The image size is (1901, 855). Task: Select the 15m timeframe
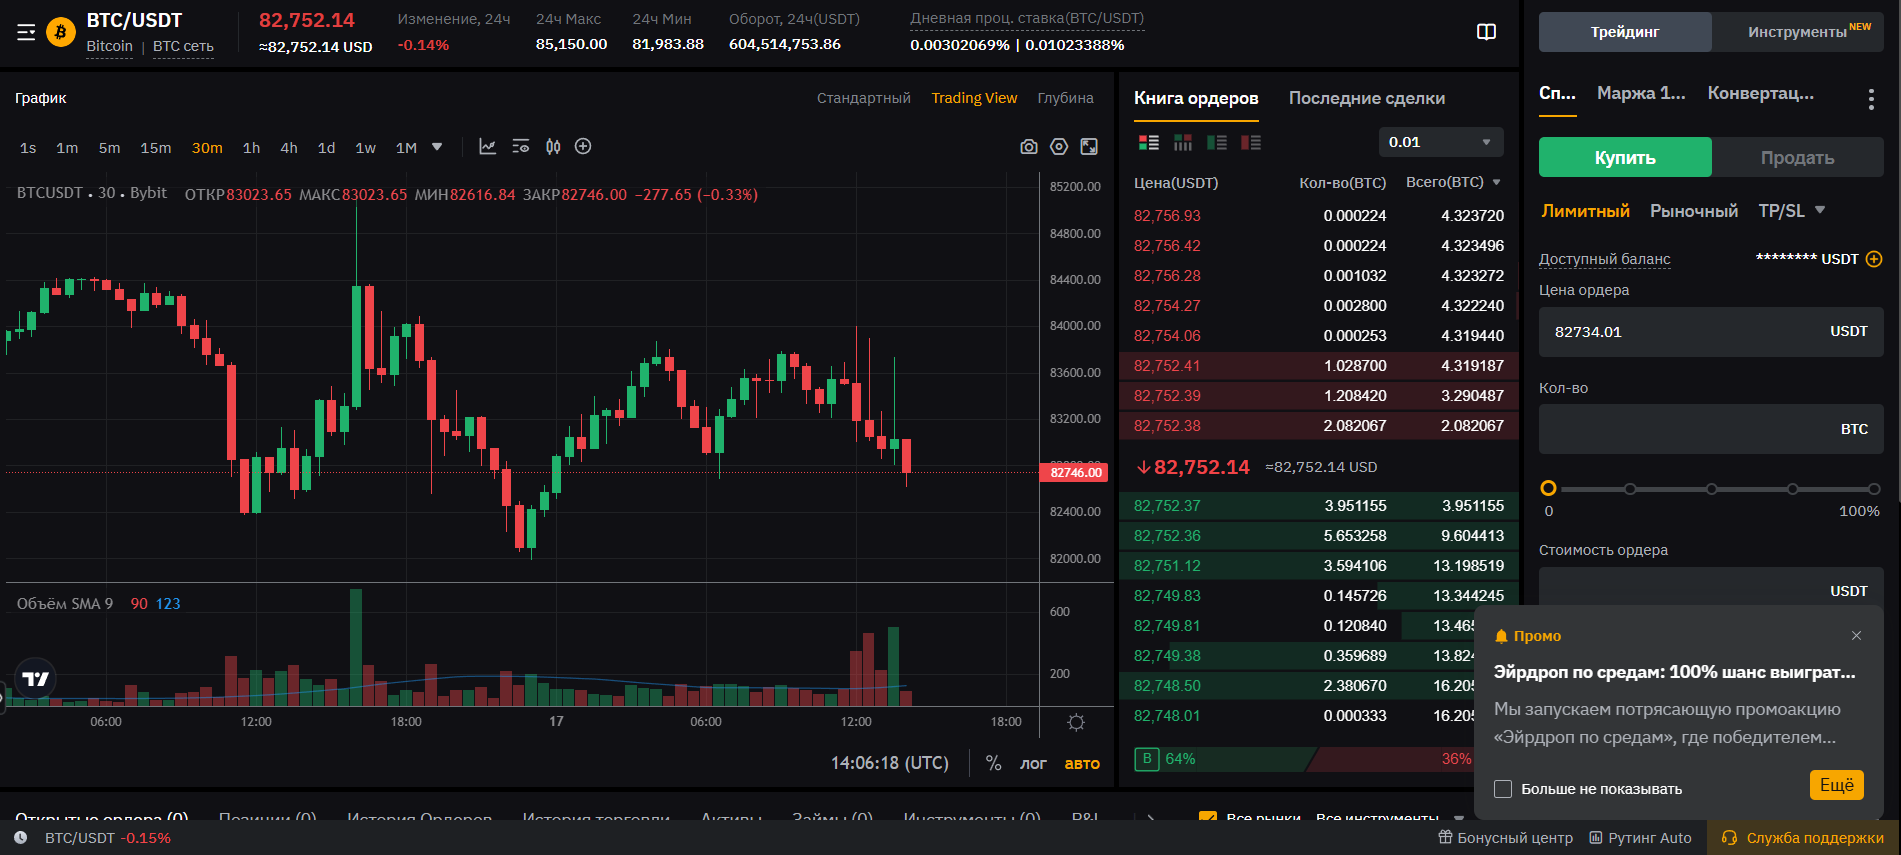[155, 148]
